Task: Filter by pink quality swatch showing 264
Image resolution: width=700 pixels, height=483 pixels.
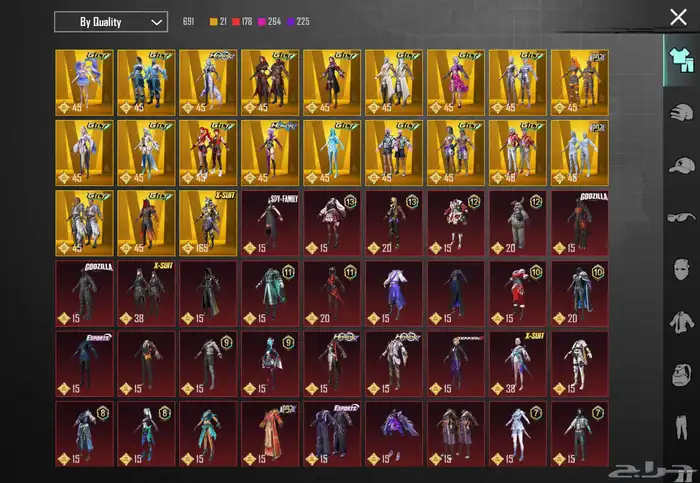Action: 268,22
